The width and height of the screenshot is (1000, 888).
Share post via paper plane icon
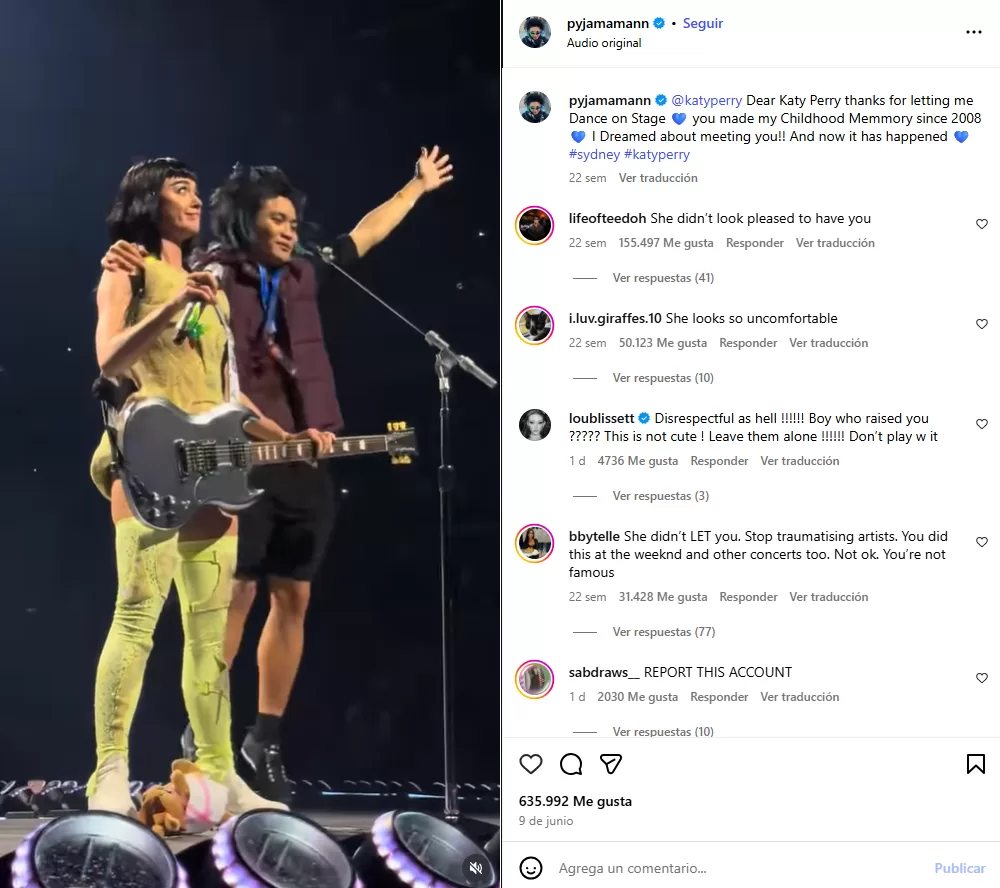click(611, 764)
